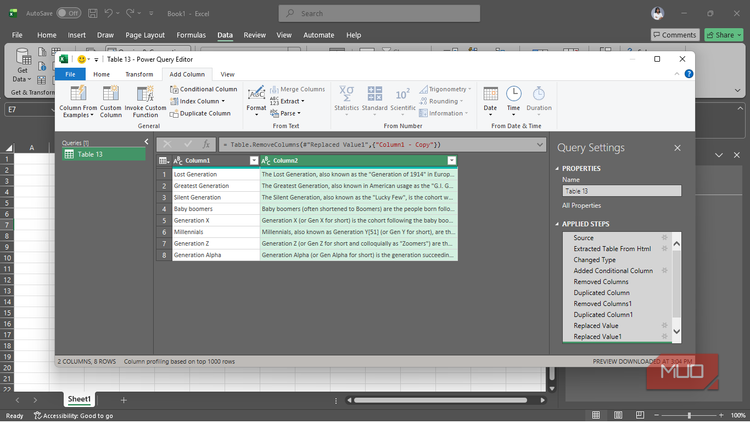This screenshot has width=750, height=422.
Task: Open settings for Added Conditional Column step
Action: (664, 270)
